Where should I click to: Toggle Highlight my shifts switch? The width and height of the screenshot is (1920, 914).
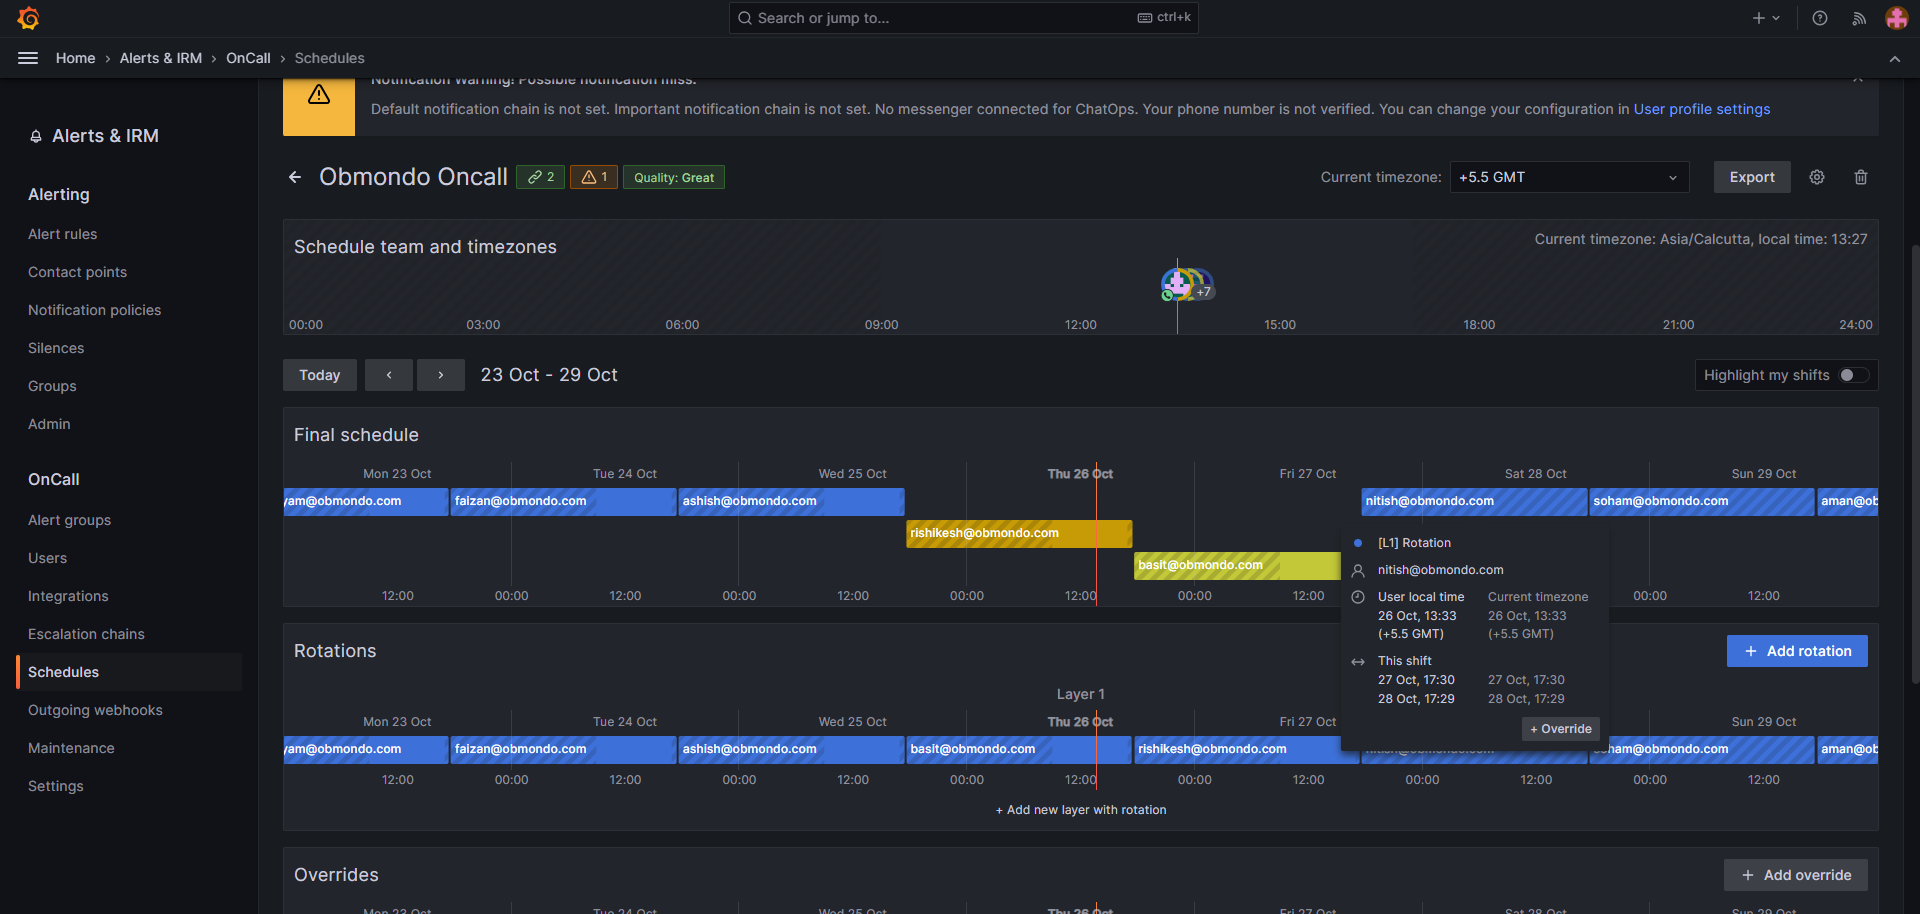(1854, 375)
